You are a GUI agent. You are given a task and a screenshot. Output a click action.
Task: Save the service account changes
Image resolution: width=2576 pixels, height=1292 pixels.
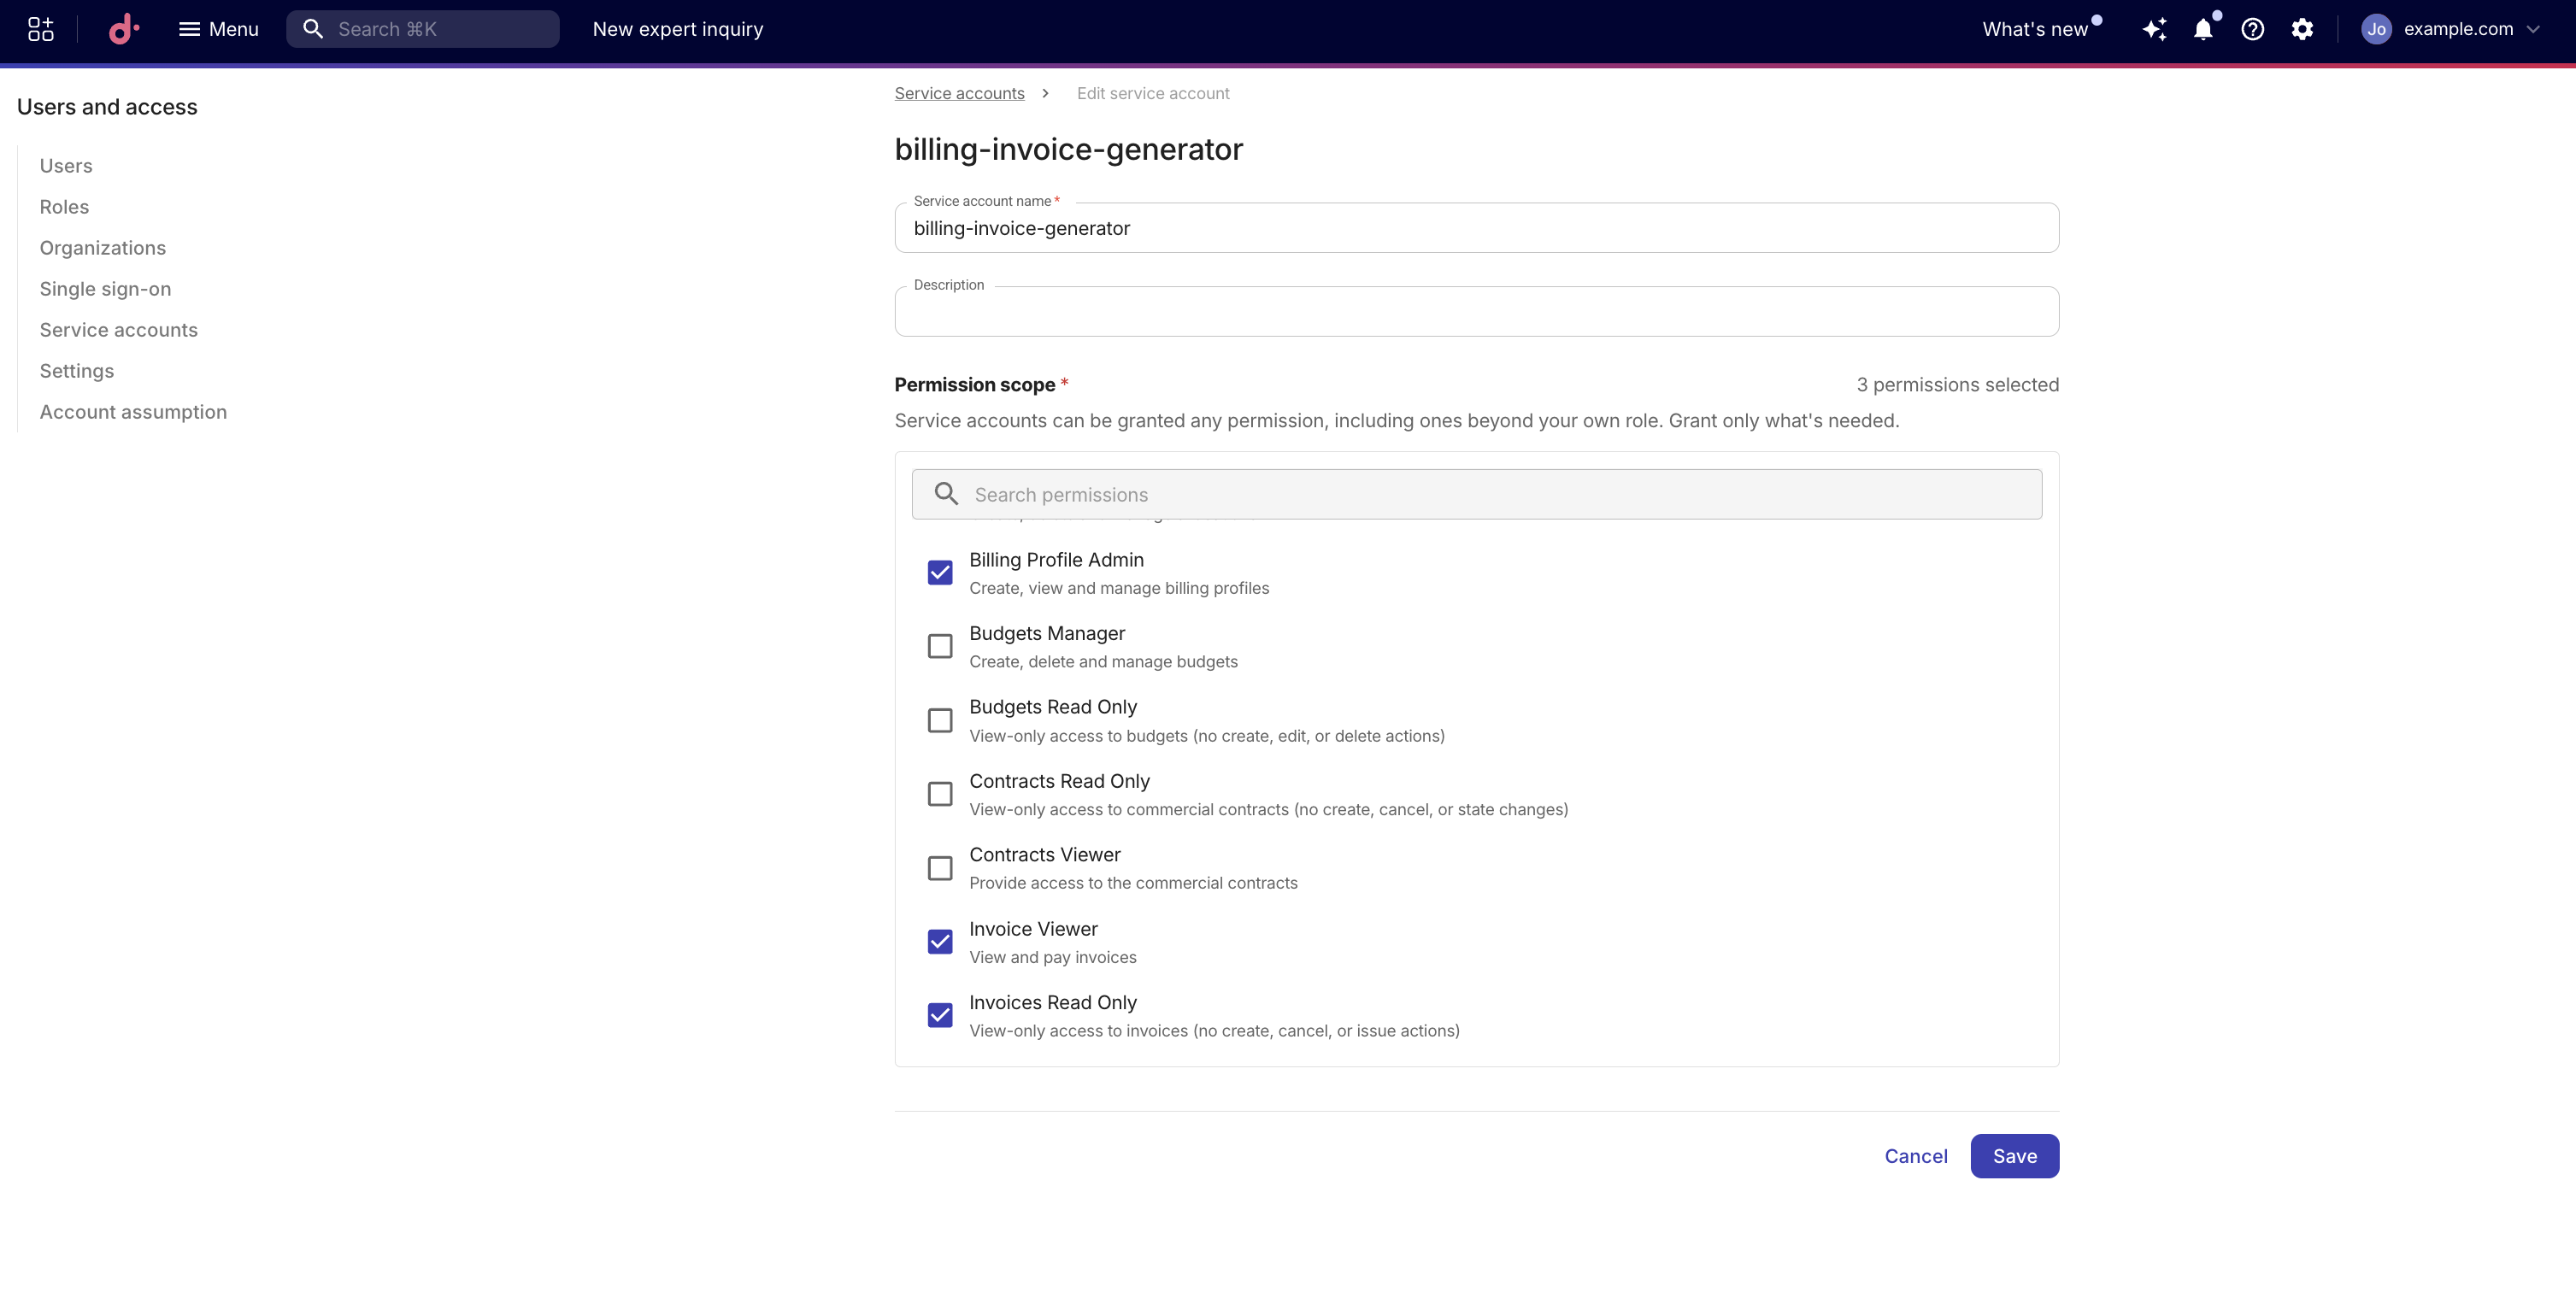click(2014, 1156)
